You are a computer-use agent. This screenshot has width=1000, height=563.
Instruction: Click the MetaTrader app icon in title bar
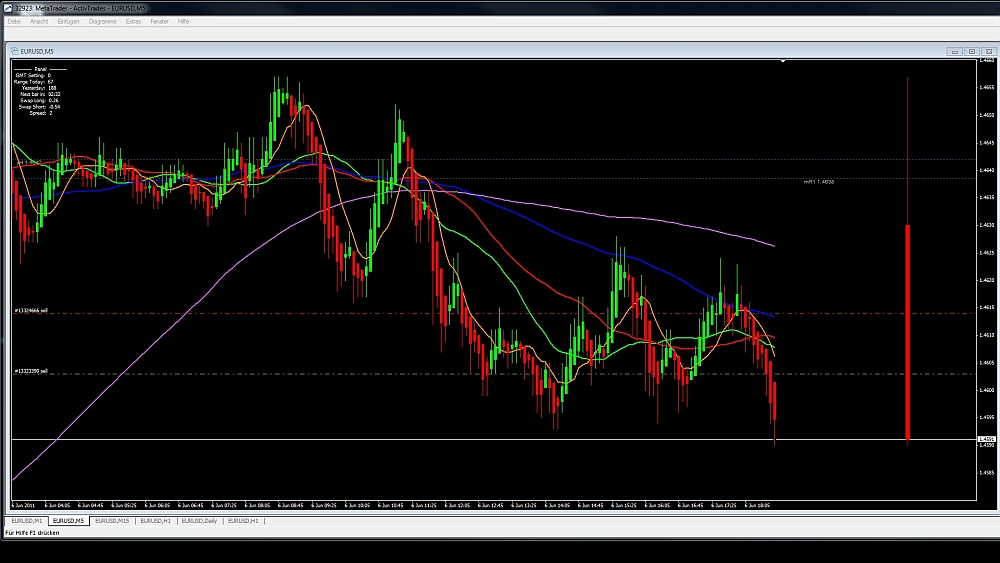[8, 8]
